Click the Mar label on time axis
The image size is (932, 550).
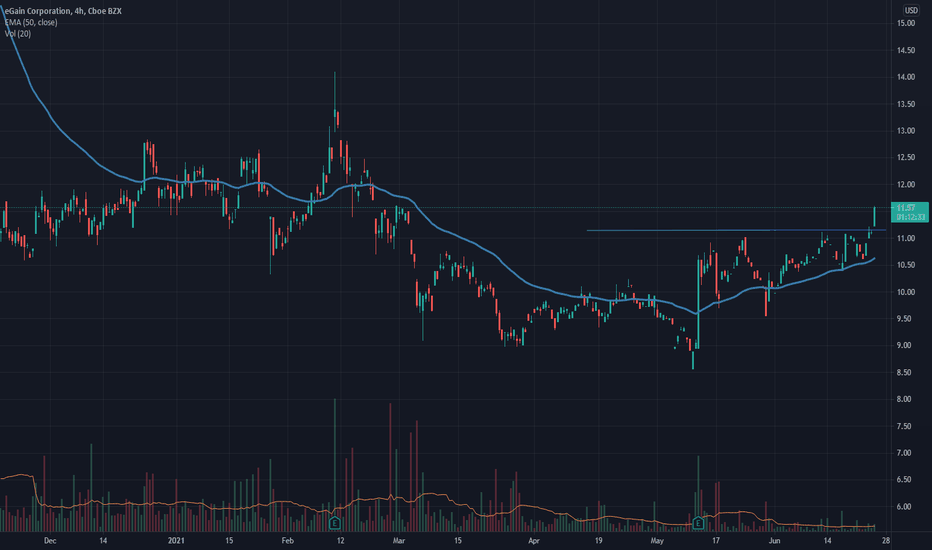pyautogui.click(x=399, y=540)
